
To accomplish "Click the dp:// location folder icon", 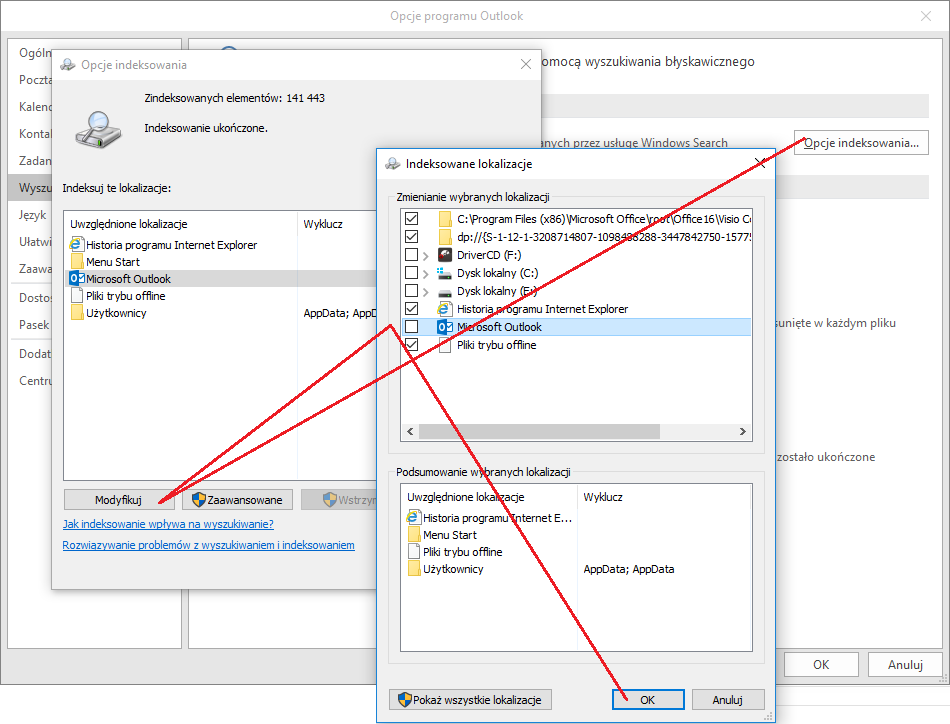I will tap(445, 237).
